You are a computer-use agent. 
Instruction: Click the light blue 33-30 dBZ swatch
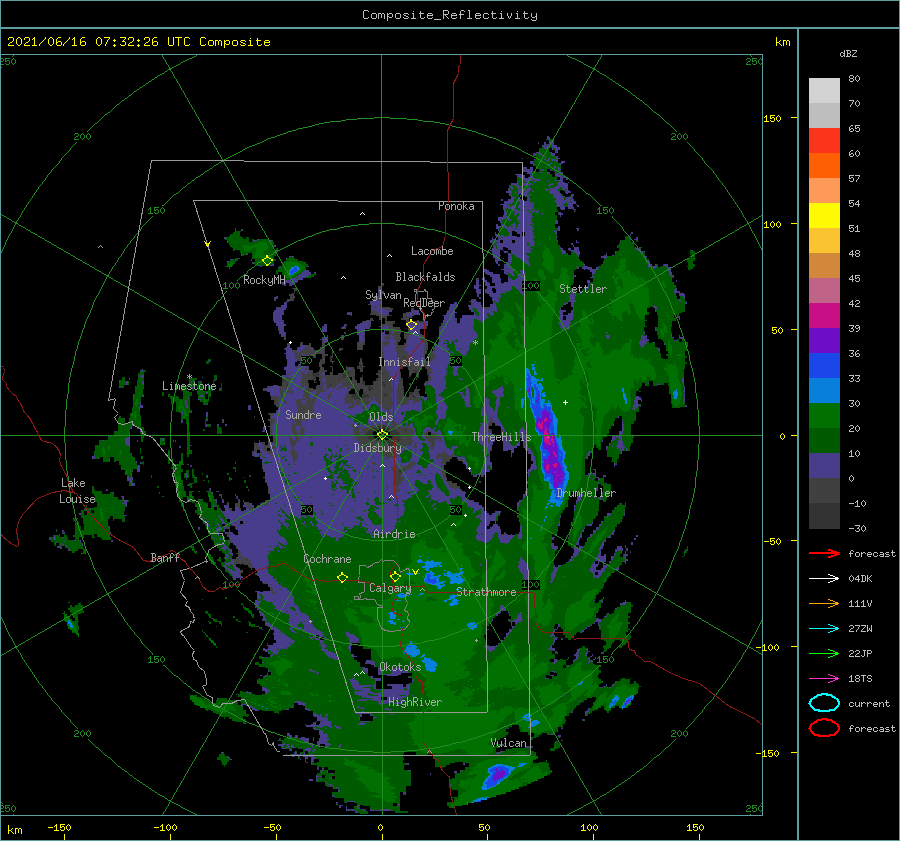click(824, 391)
